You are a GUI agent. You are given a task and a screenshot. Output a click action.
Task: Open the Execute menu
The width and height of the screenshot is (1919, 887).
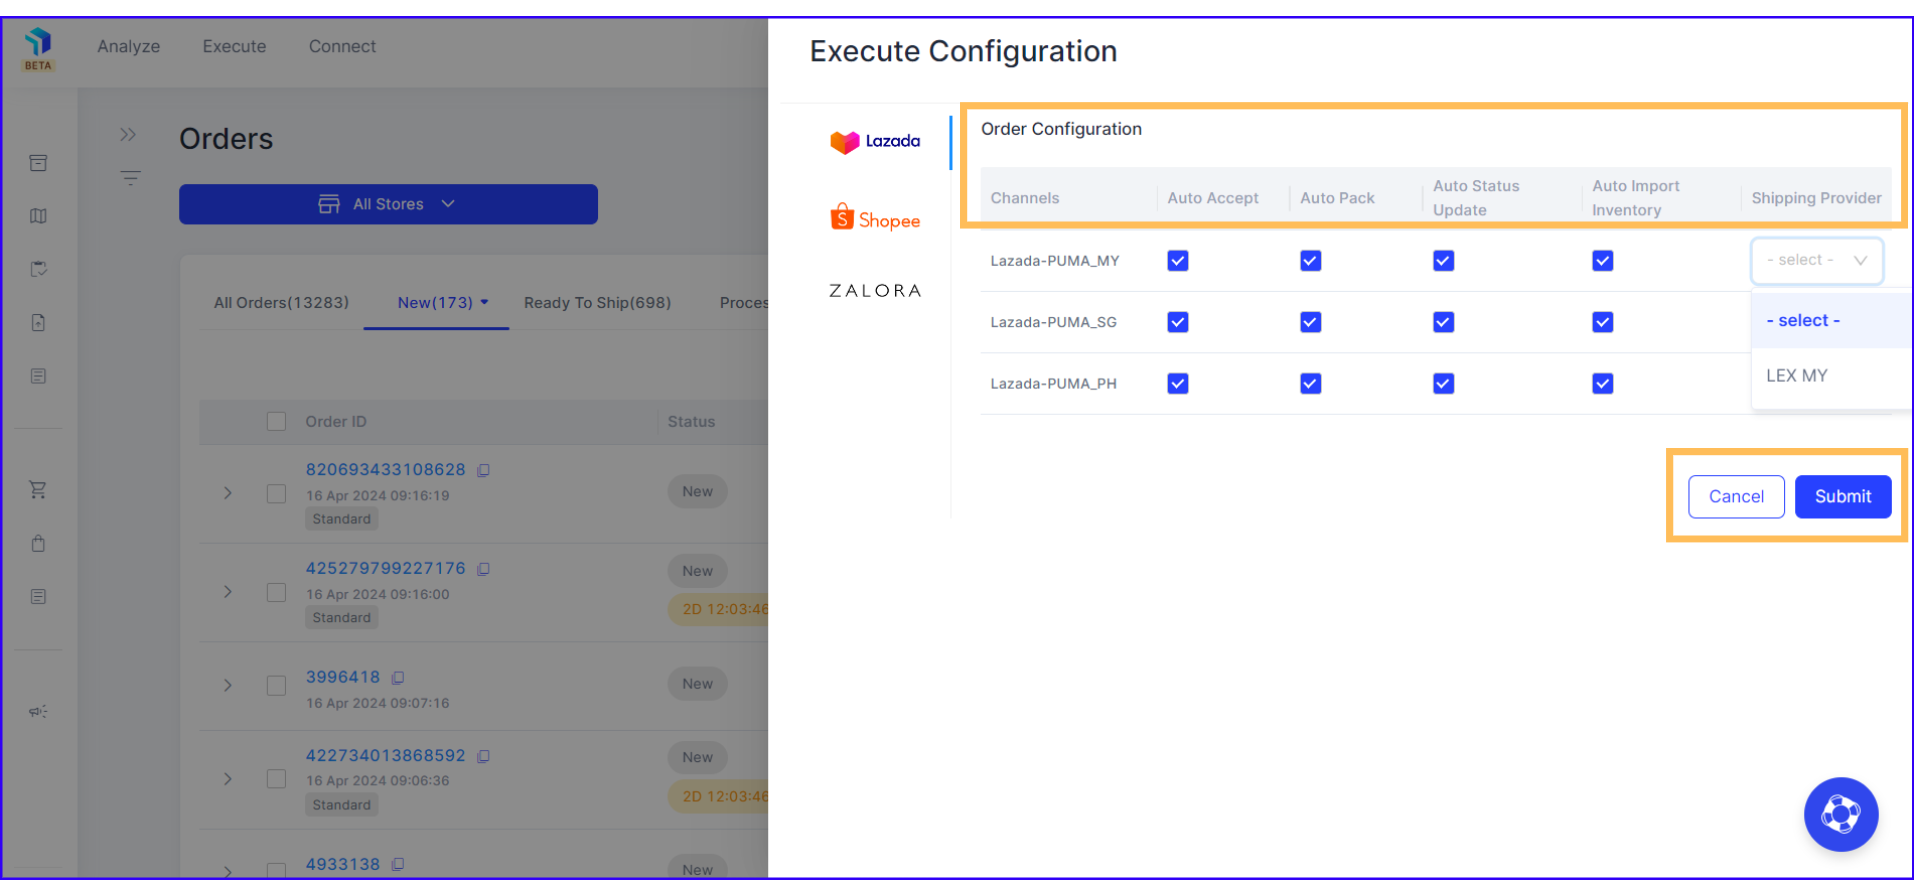234,47
